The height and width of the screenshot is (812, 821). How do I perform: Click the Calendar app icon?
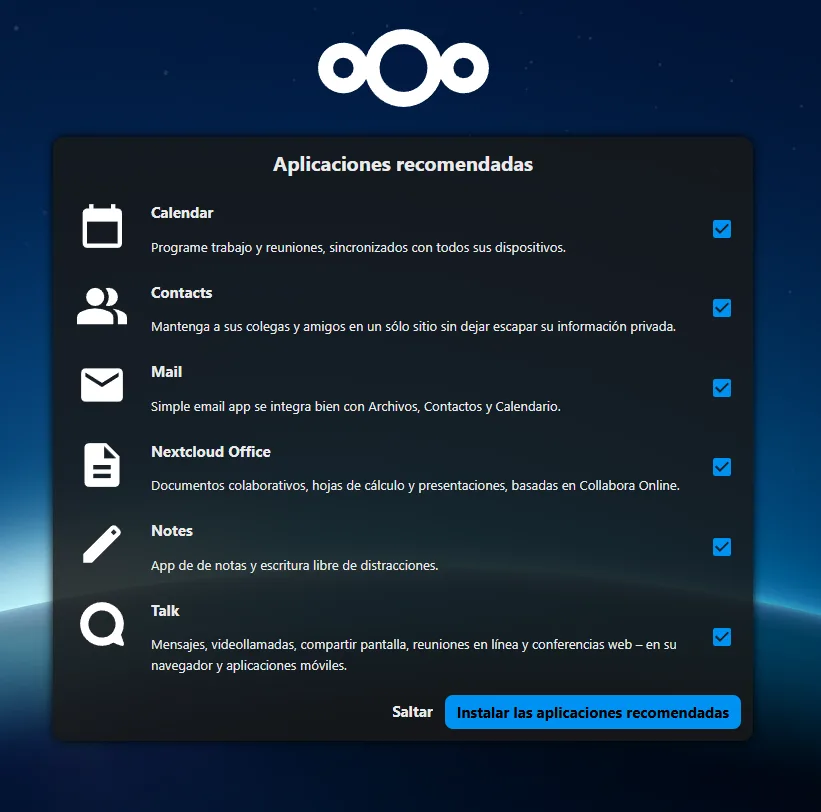[102, 226]
